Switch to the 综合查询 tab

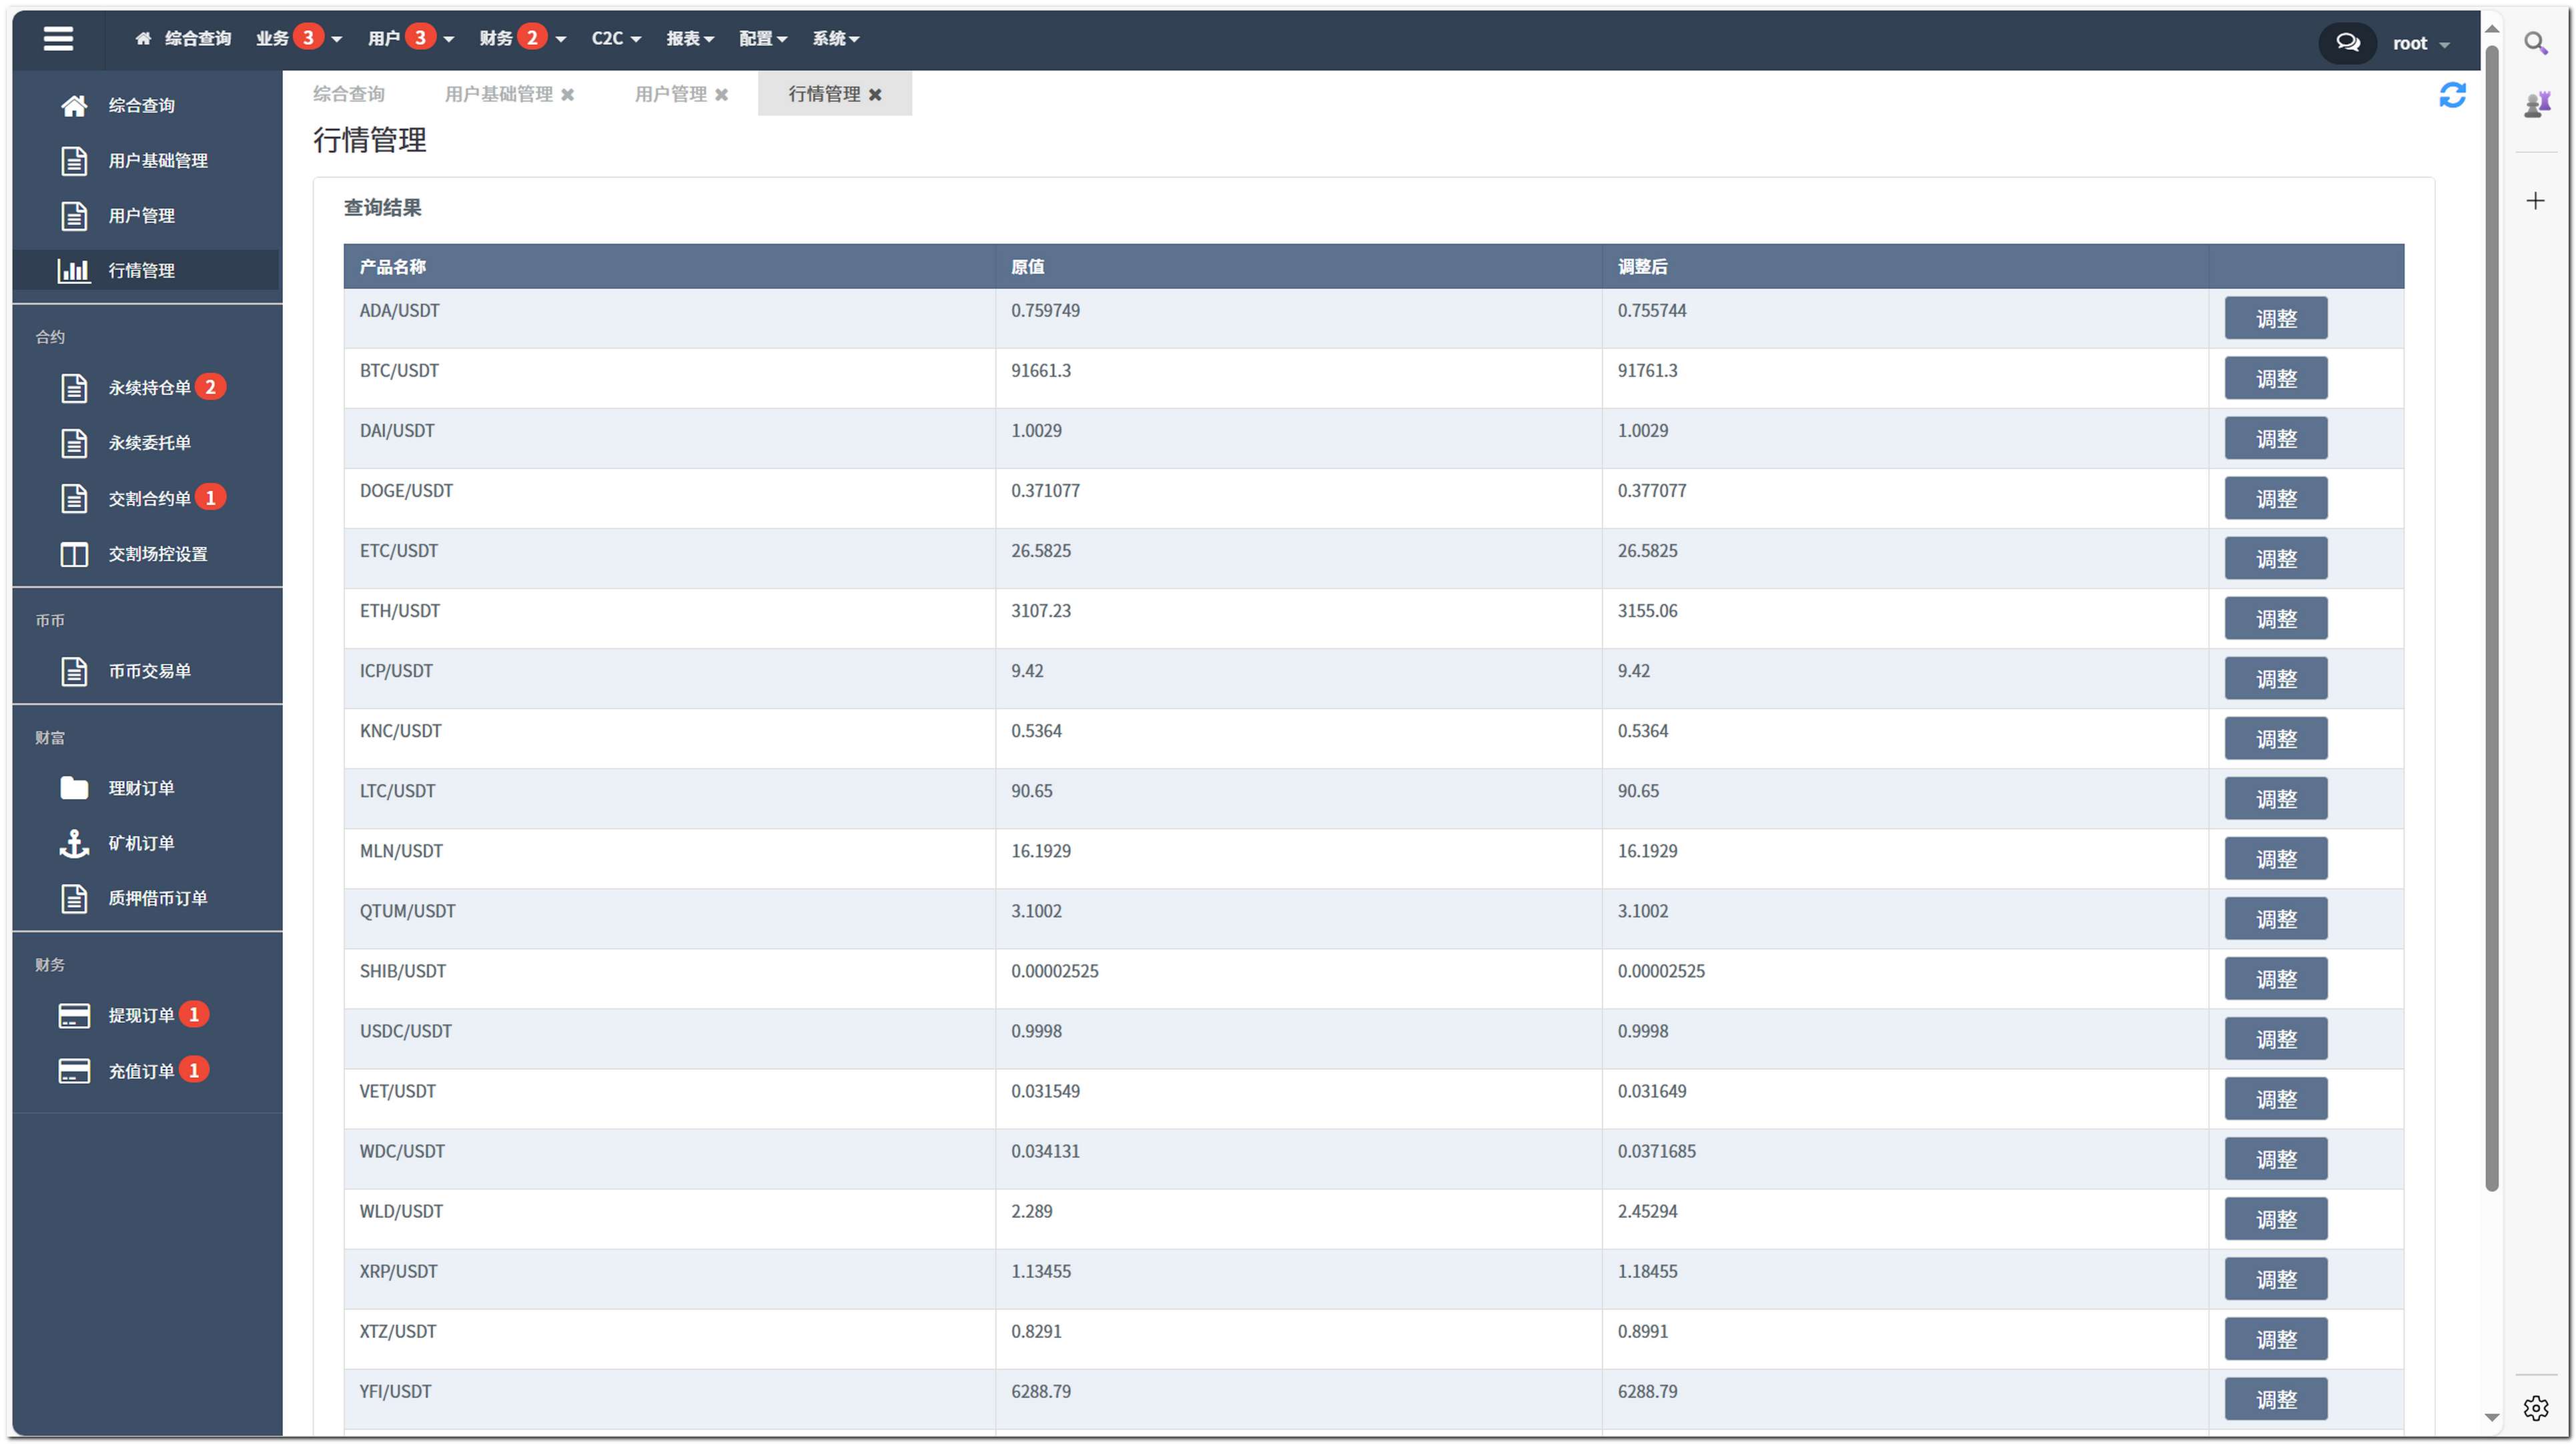pos(348,94)
